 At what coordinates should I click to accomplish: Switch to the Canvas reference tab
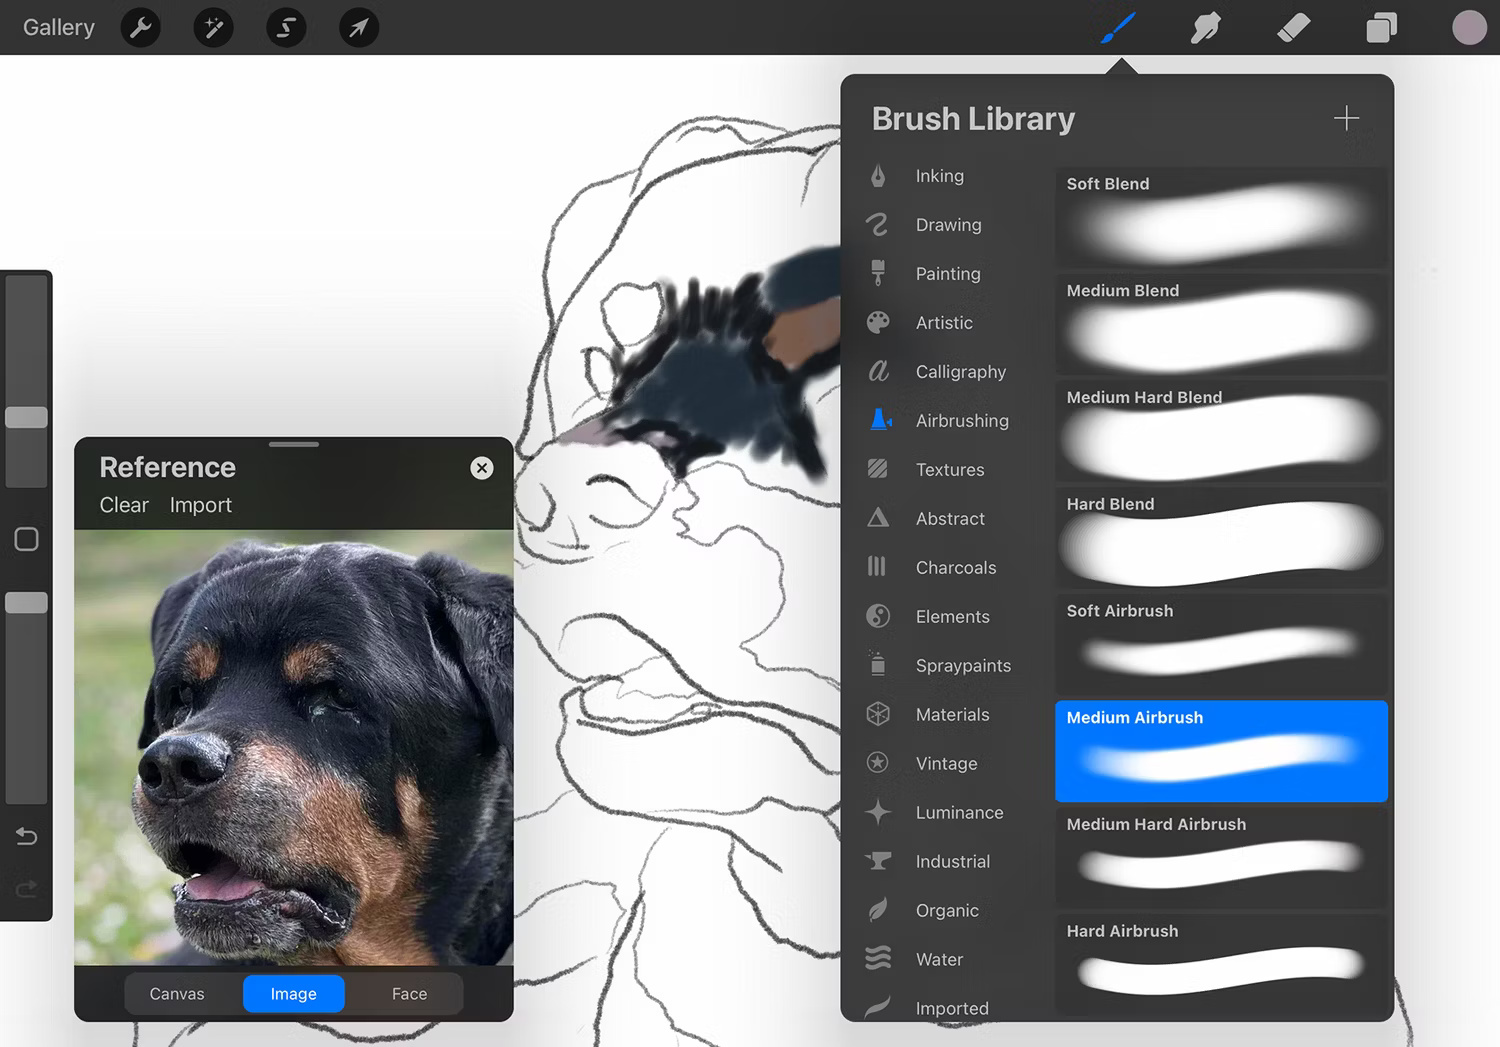[177, 993]
